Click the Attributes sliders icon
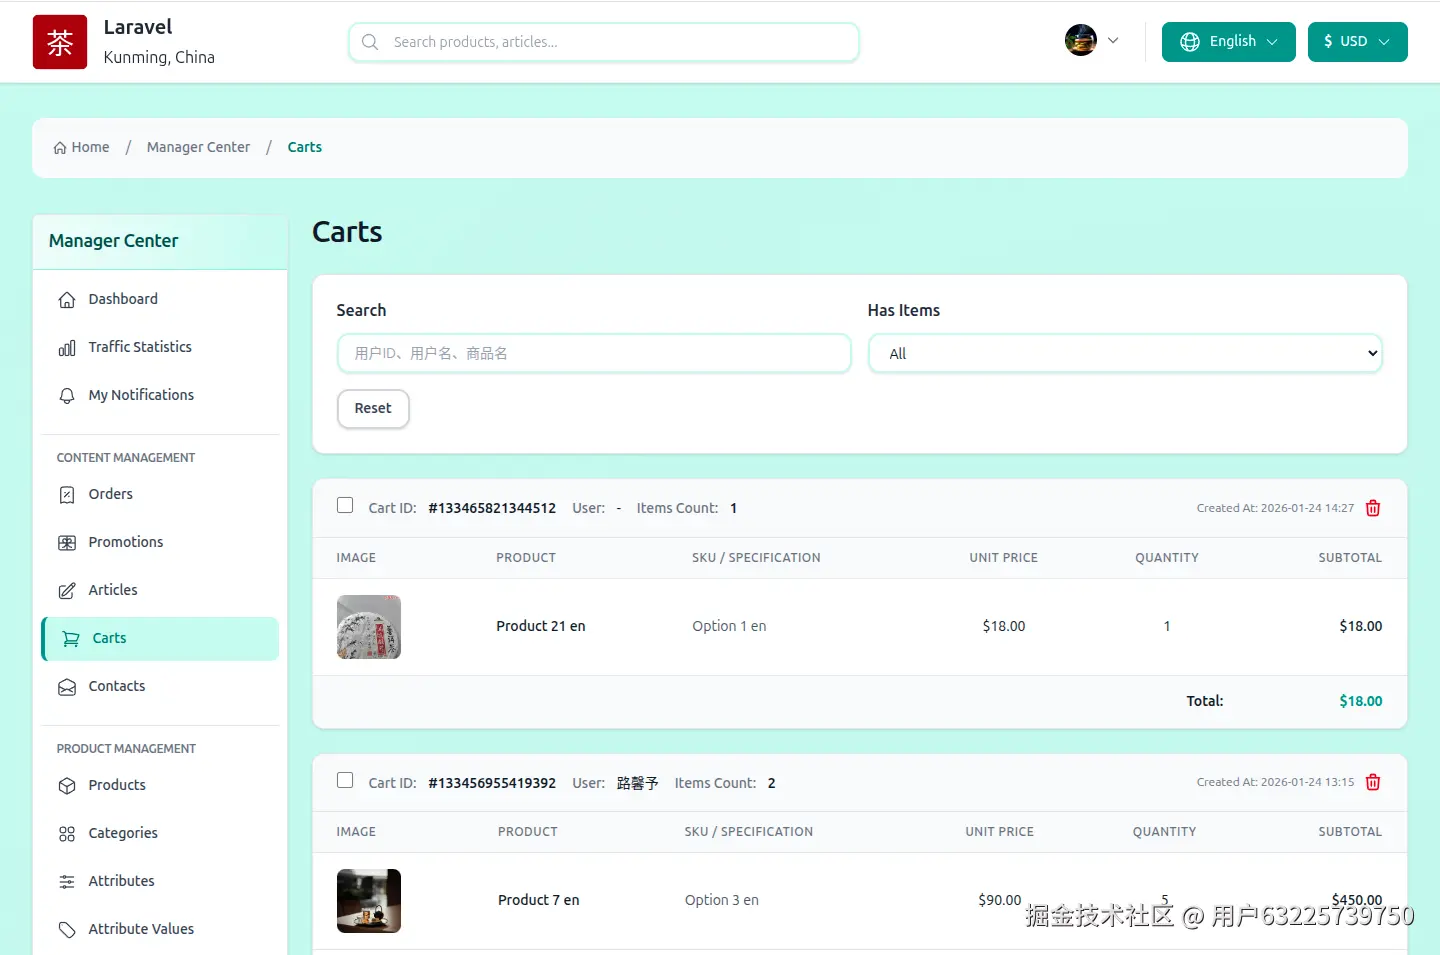 67,882
